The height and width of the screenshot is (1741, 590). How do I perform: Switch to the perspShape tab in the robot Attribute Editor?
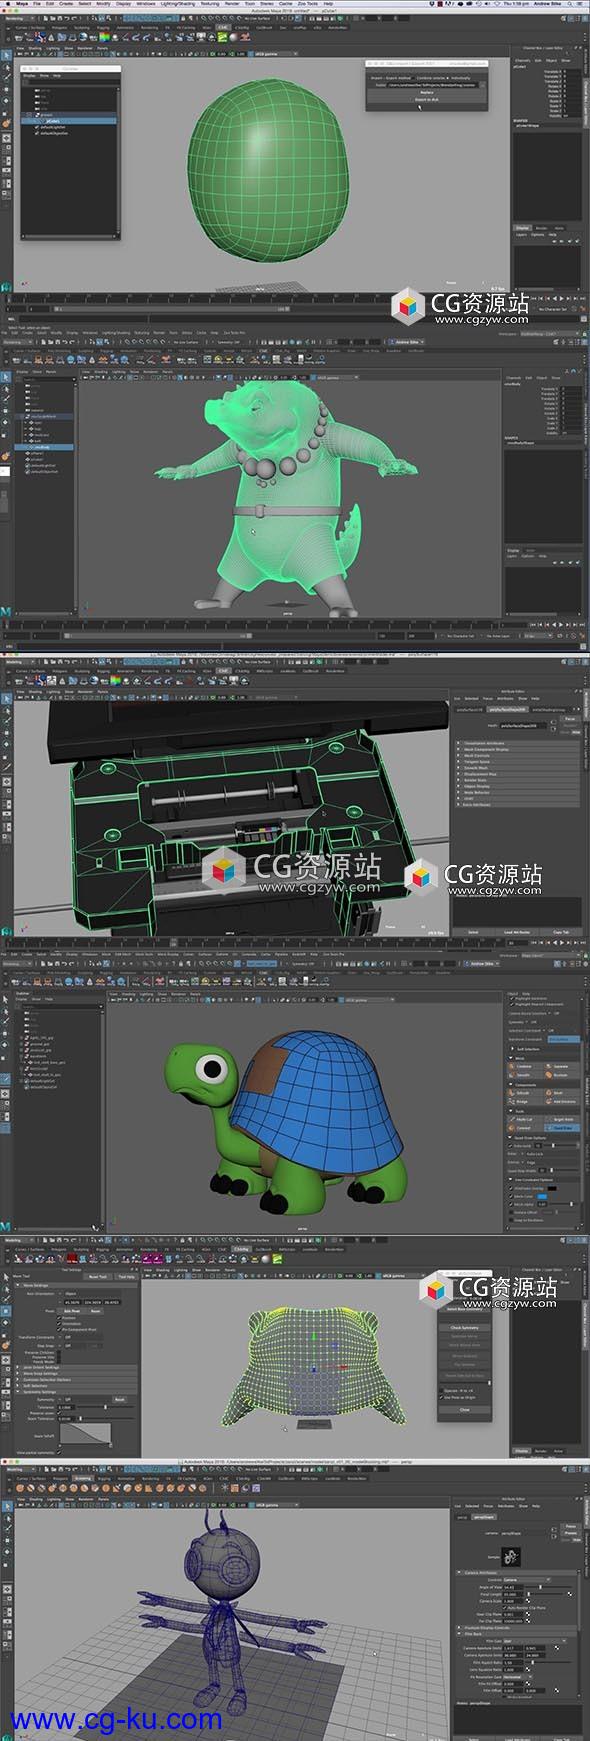pyautogui.click(x=484, y=1517)
